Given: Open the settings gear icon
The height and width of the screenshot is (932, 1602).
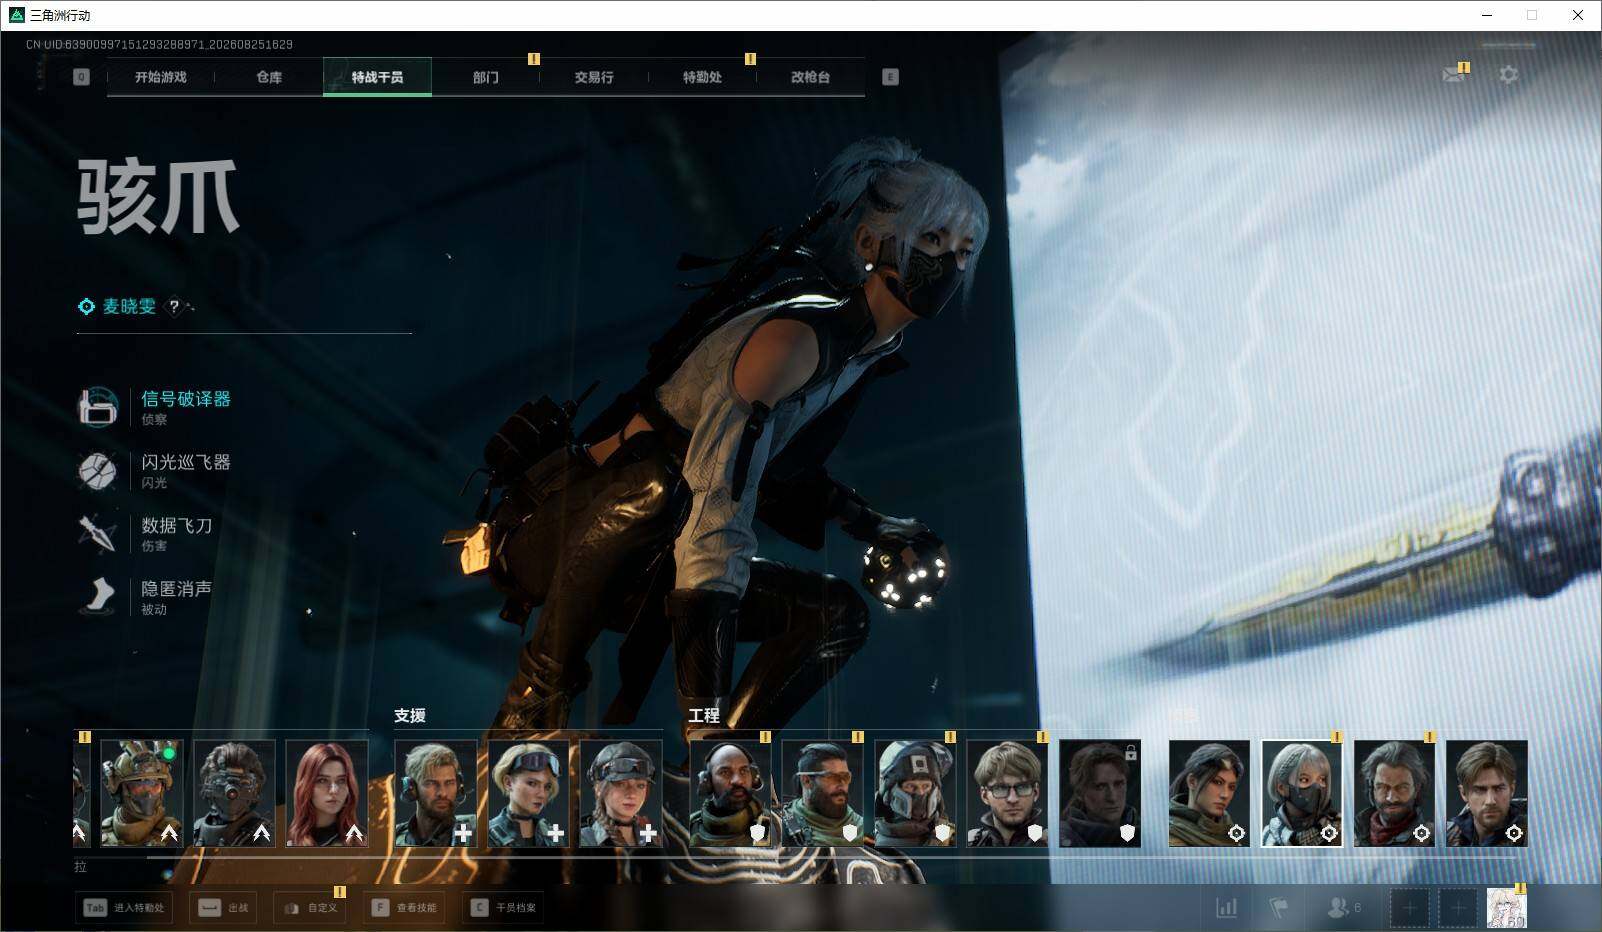Looking at the screenshot, I should coord(1508,75).
